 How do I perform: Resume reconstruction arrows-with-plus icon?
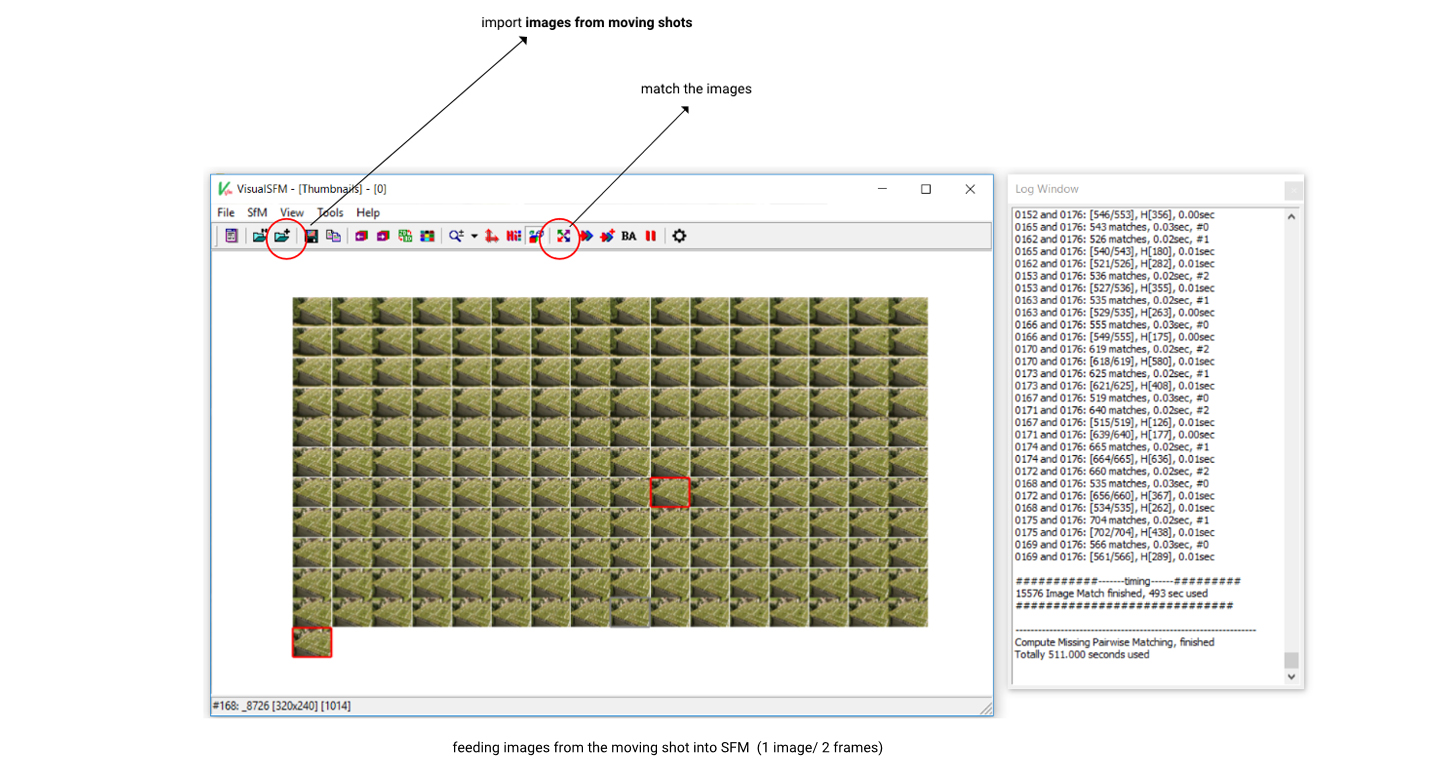[x=607, y=236]
